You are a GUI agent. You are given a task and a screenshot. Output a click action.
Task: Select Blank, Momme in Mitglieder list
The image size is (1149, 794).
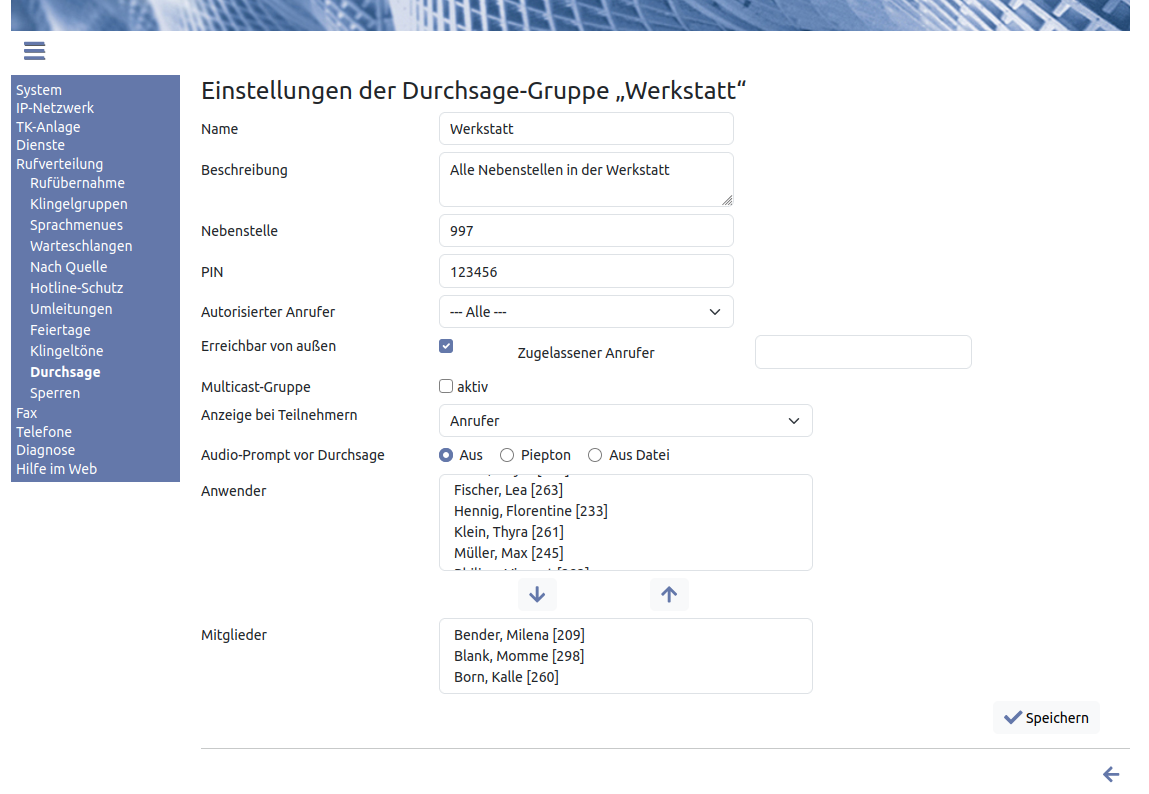[x=518, y=656]
